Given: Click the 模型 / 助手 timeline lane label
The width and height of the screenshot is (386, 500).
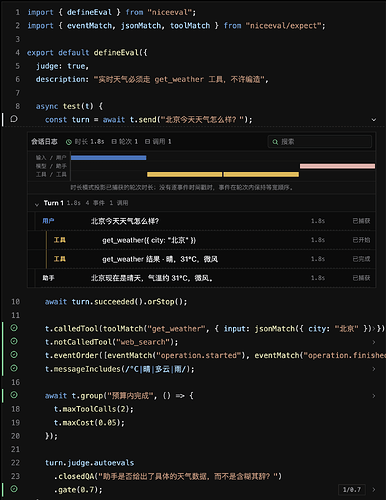Looking at the screenshot, I should pos(51,166).
